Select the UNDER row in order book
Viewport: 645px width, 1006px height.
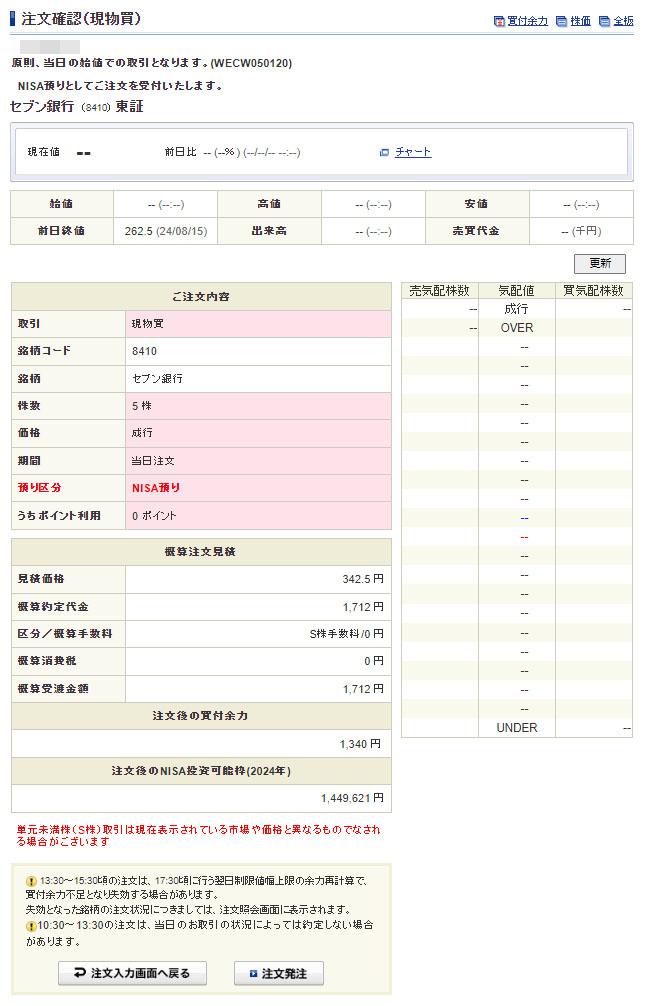click(x=516, y=728)
